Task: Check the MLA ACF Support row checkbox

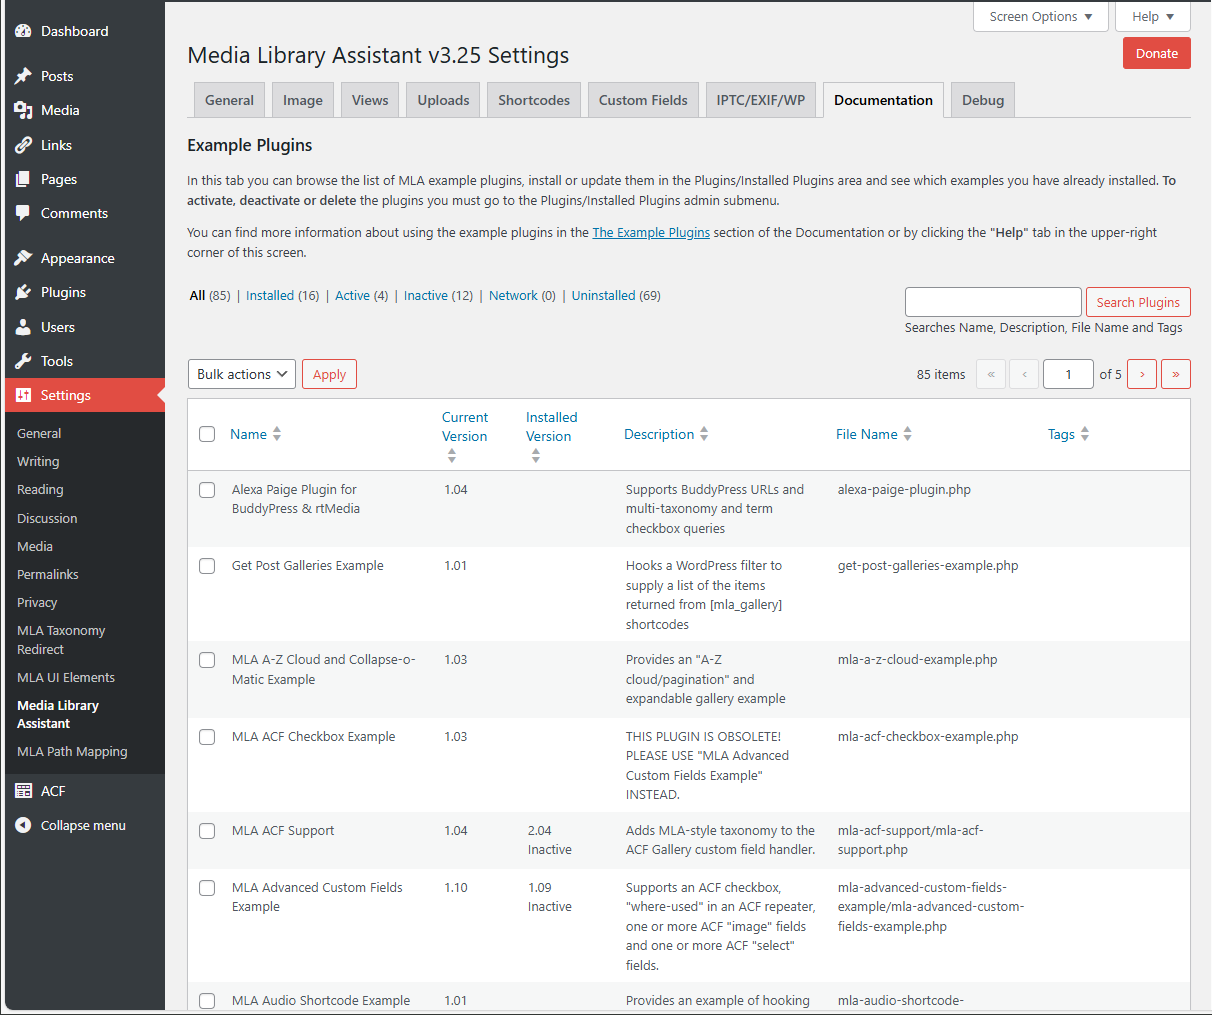Action: [206, 831]
